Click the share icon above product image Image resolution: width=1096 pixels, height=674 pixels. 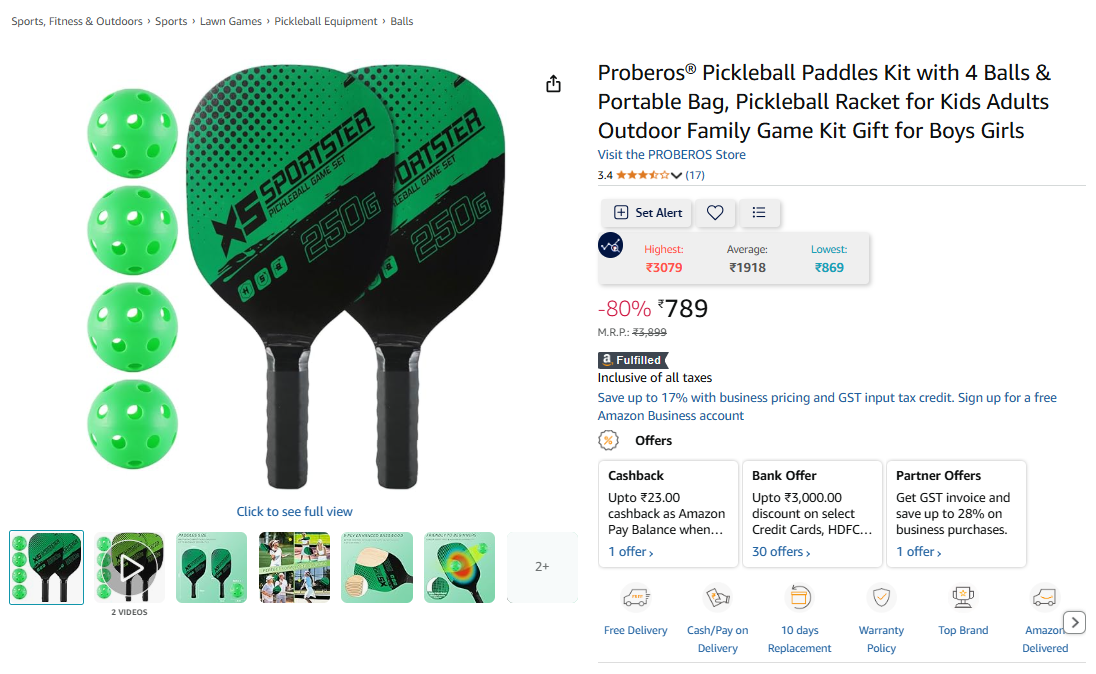[x=553, y=84]
